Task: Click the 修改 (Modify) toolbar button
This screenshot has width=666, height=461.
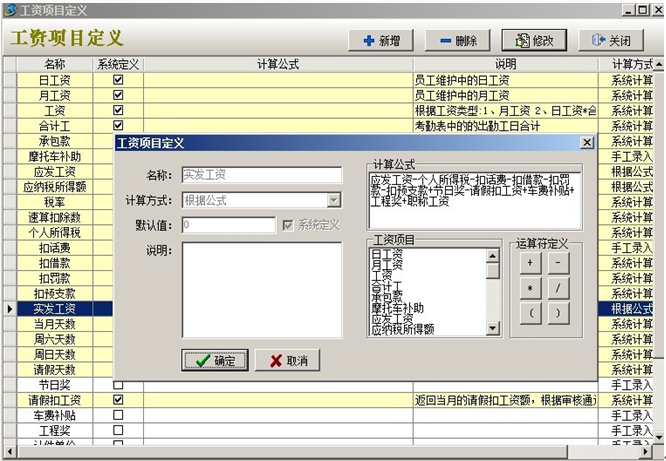Action: coord(534,40)
